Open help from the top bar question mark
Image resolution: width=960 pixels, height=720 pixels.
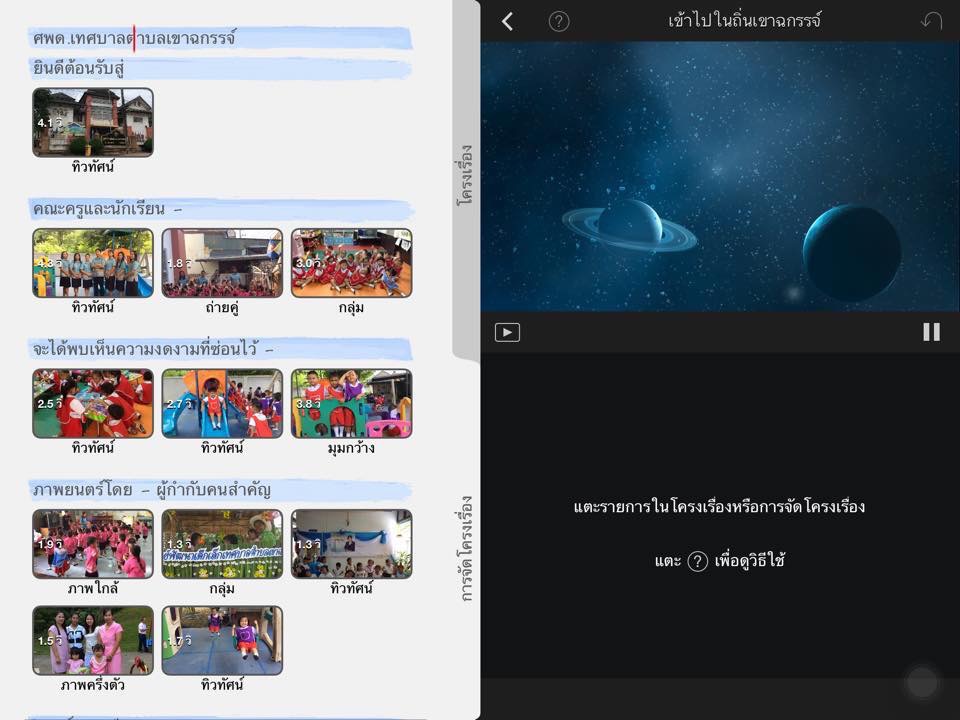point(559,21)
